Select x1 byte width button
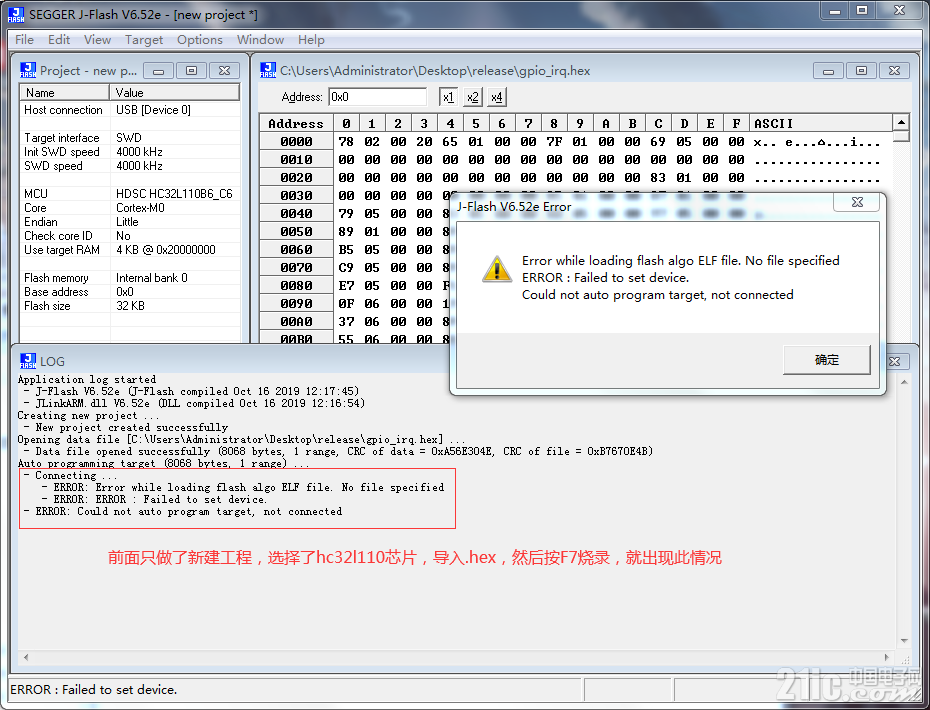The width and height of the screenshot is (930, 710). tap(448, 97)
